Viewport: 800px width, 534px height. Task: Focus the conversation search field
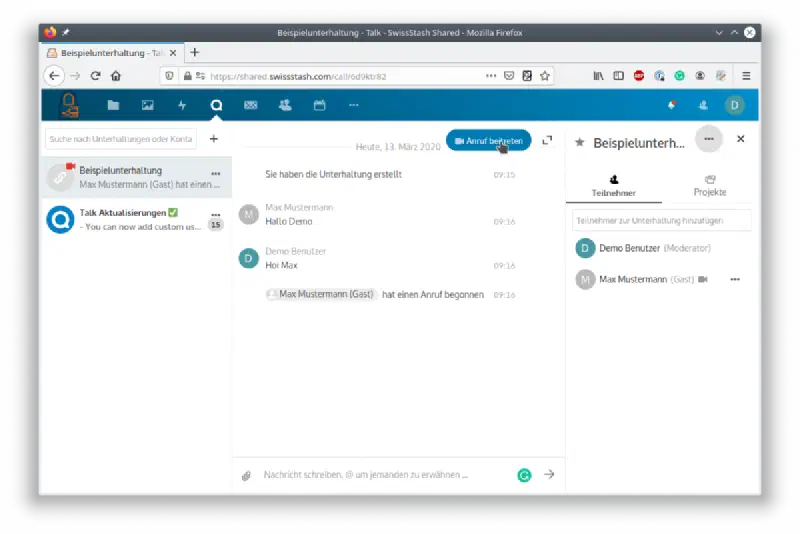[121, 139]
